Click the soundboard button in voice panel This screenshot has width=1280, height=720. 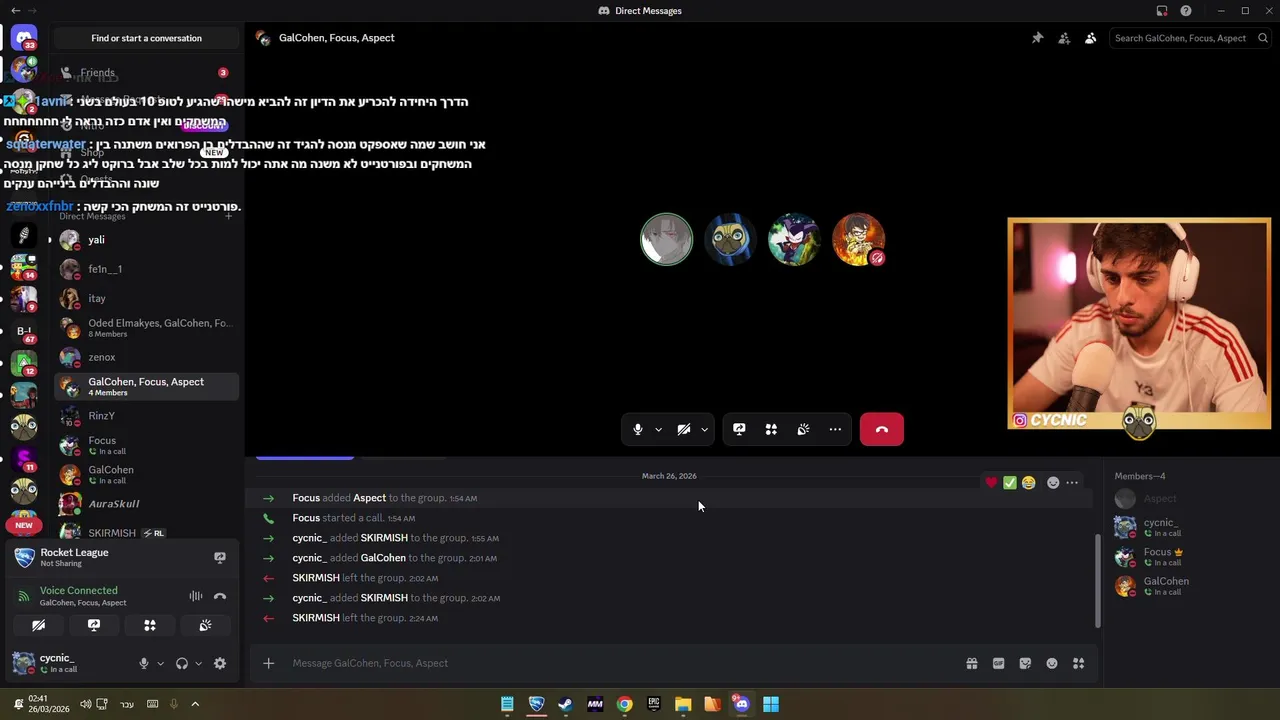(205, 625)
